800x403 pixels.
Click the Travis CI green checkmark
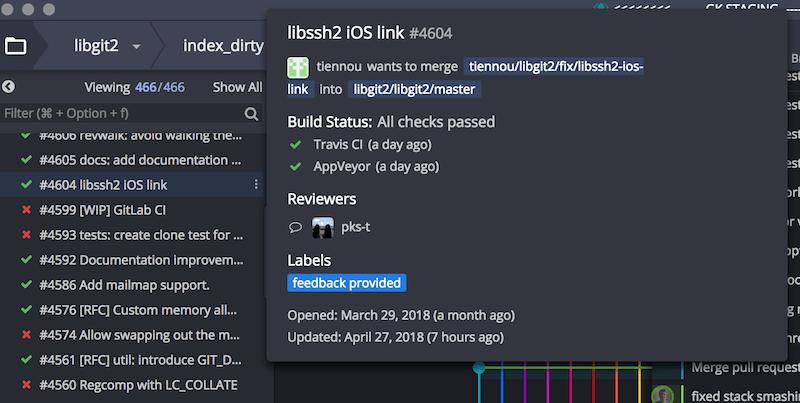click(x=295, y=145)
